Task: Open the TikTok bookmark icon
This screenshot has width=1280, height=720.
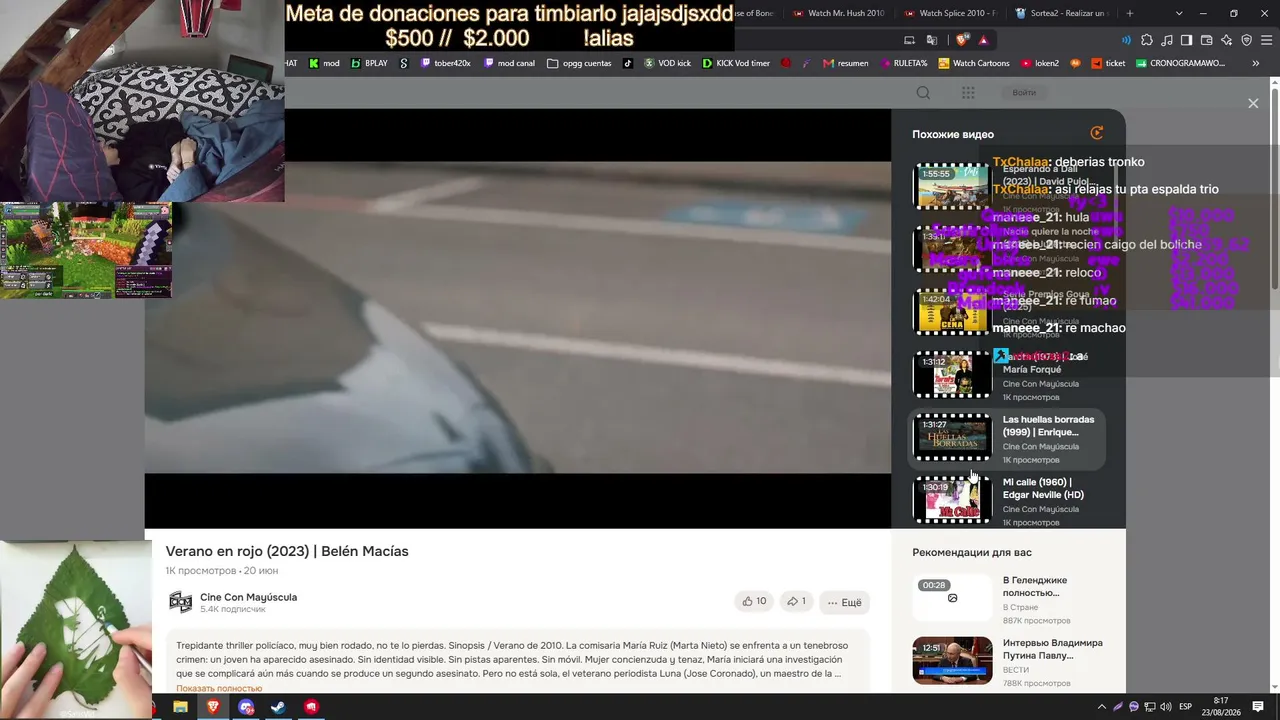Action: (x=628, y=63)
